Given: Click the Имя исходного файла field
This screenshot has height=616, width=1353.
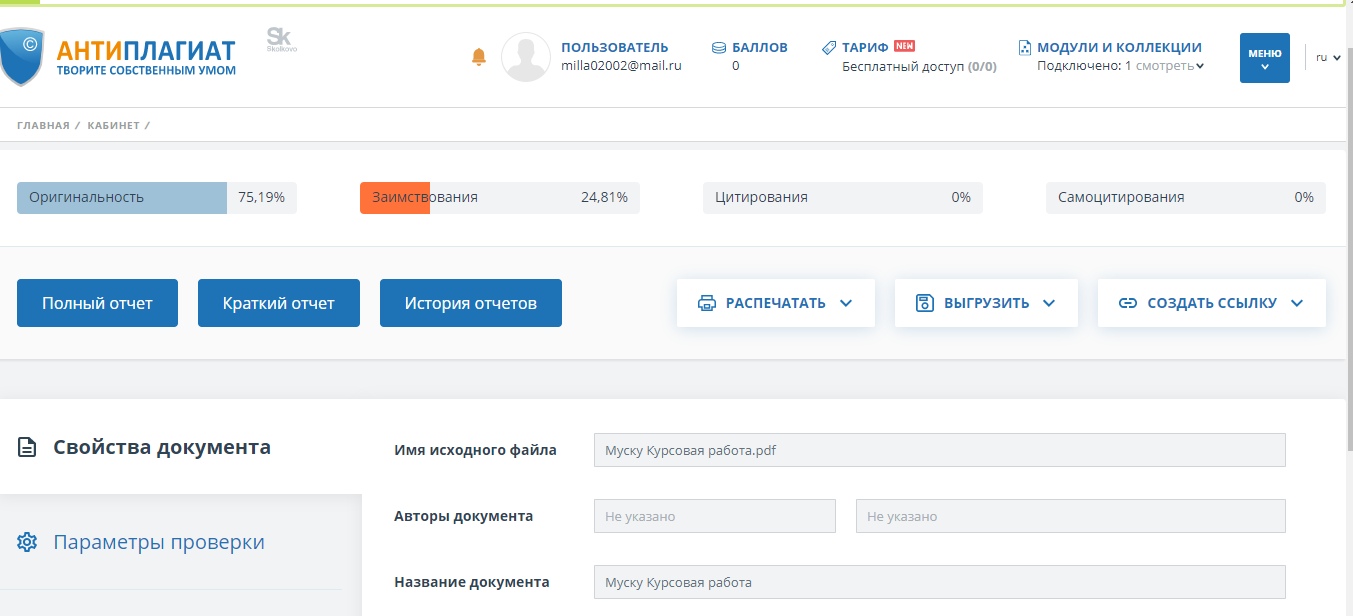Looking at the screenshot, I should (x=938, y=450).
